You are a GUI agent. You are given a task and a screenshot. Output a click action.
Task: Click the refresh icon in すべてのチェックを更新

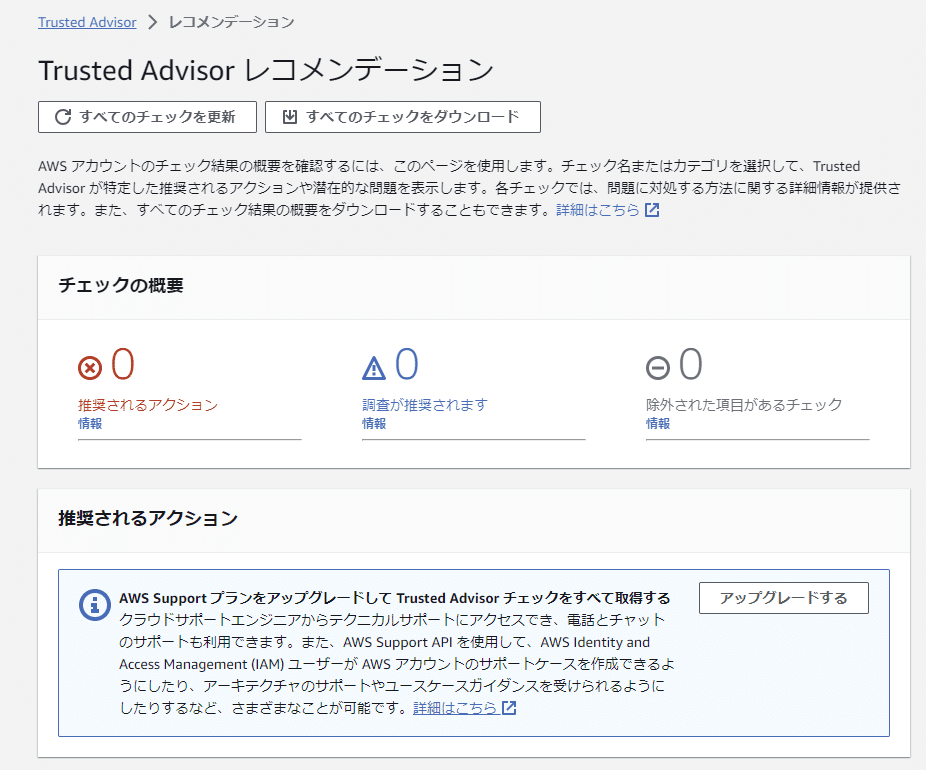coord(63,117)
